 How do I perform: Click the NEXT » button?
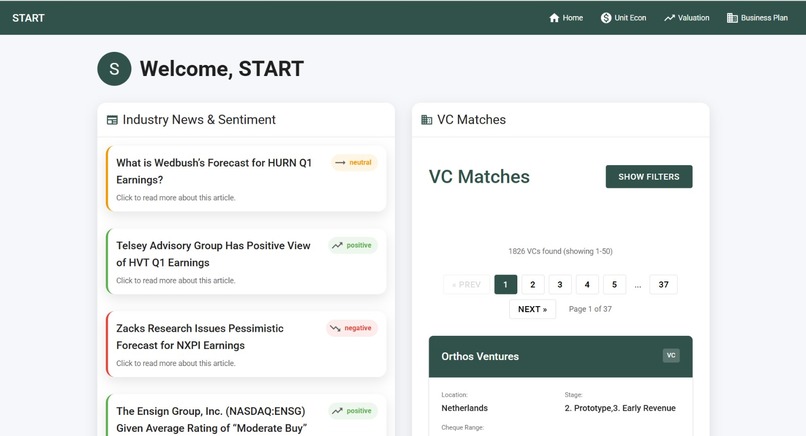(x=533, y=309)
